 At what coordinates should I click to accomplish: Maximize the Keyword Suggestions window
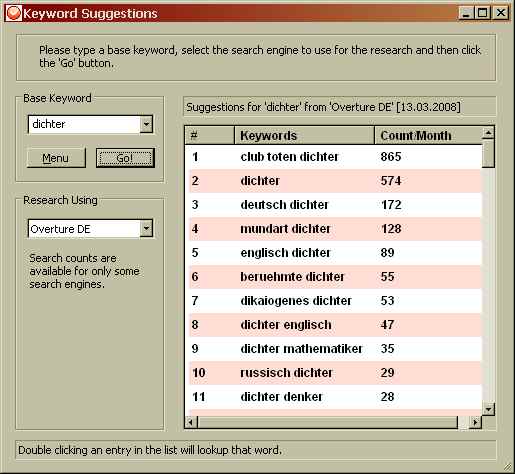coord(482,13)
